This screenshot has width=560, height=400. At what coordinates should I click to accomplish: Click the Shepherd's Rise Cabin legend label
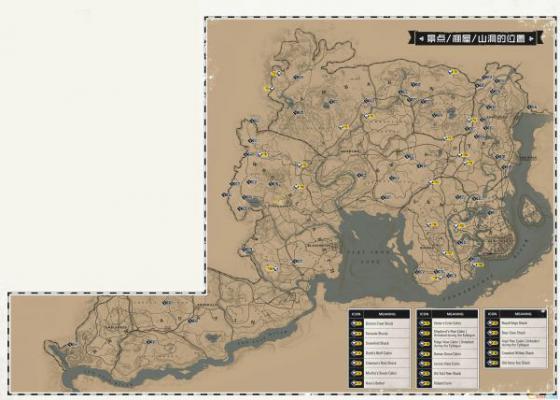point(454,334)
